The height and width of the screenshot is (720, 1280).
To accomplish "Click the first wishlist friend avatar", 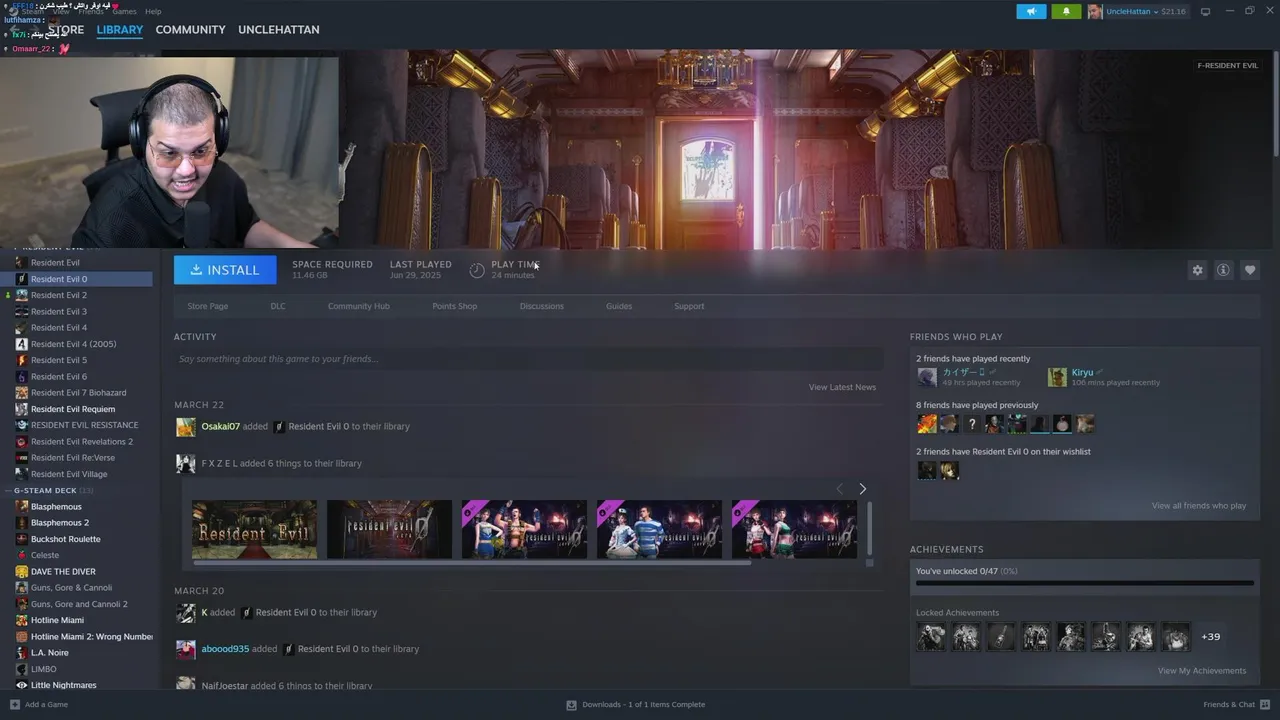I will [927, 470].
